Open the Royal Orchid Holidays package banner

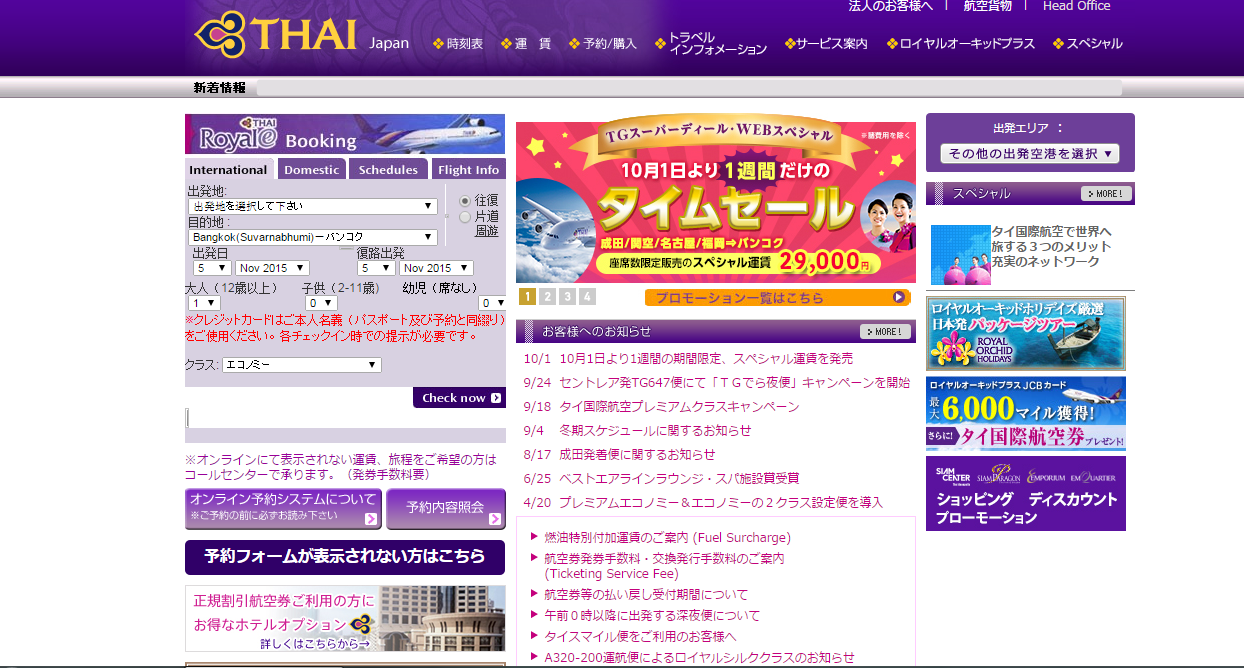(1026, 333)
